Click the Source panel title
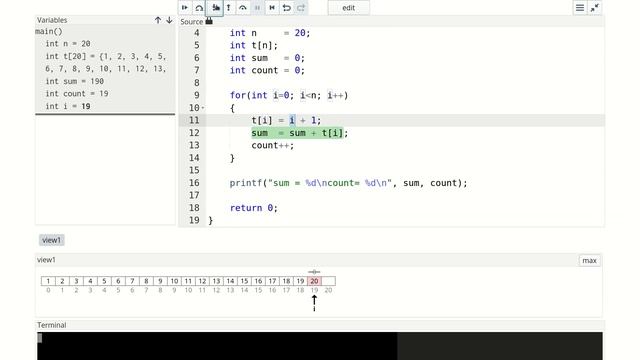 191,22
